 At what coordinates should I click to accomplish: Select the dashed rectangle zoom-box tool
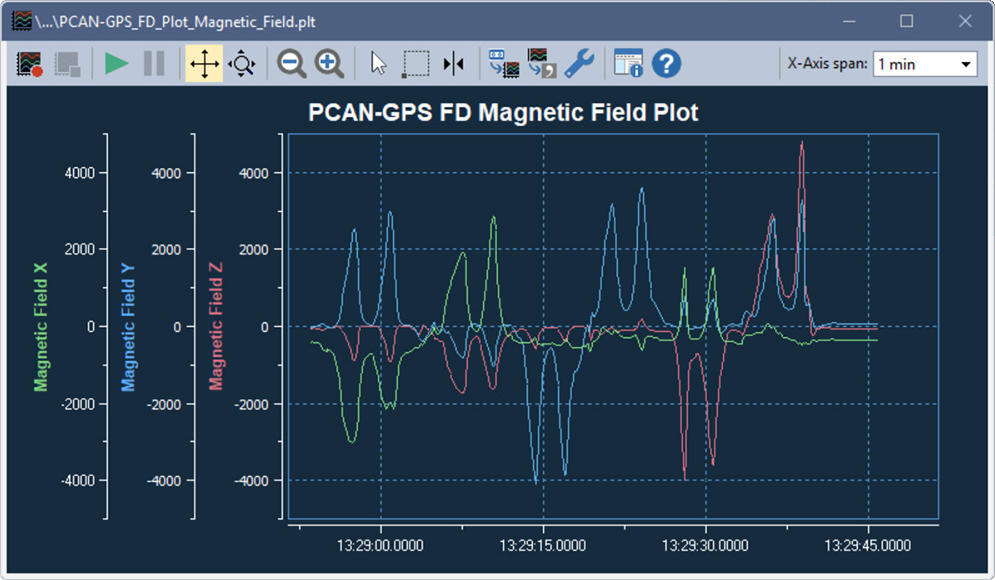(416, 64)
